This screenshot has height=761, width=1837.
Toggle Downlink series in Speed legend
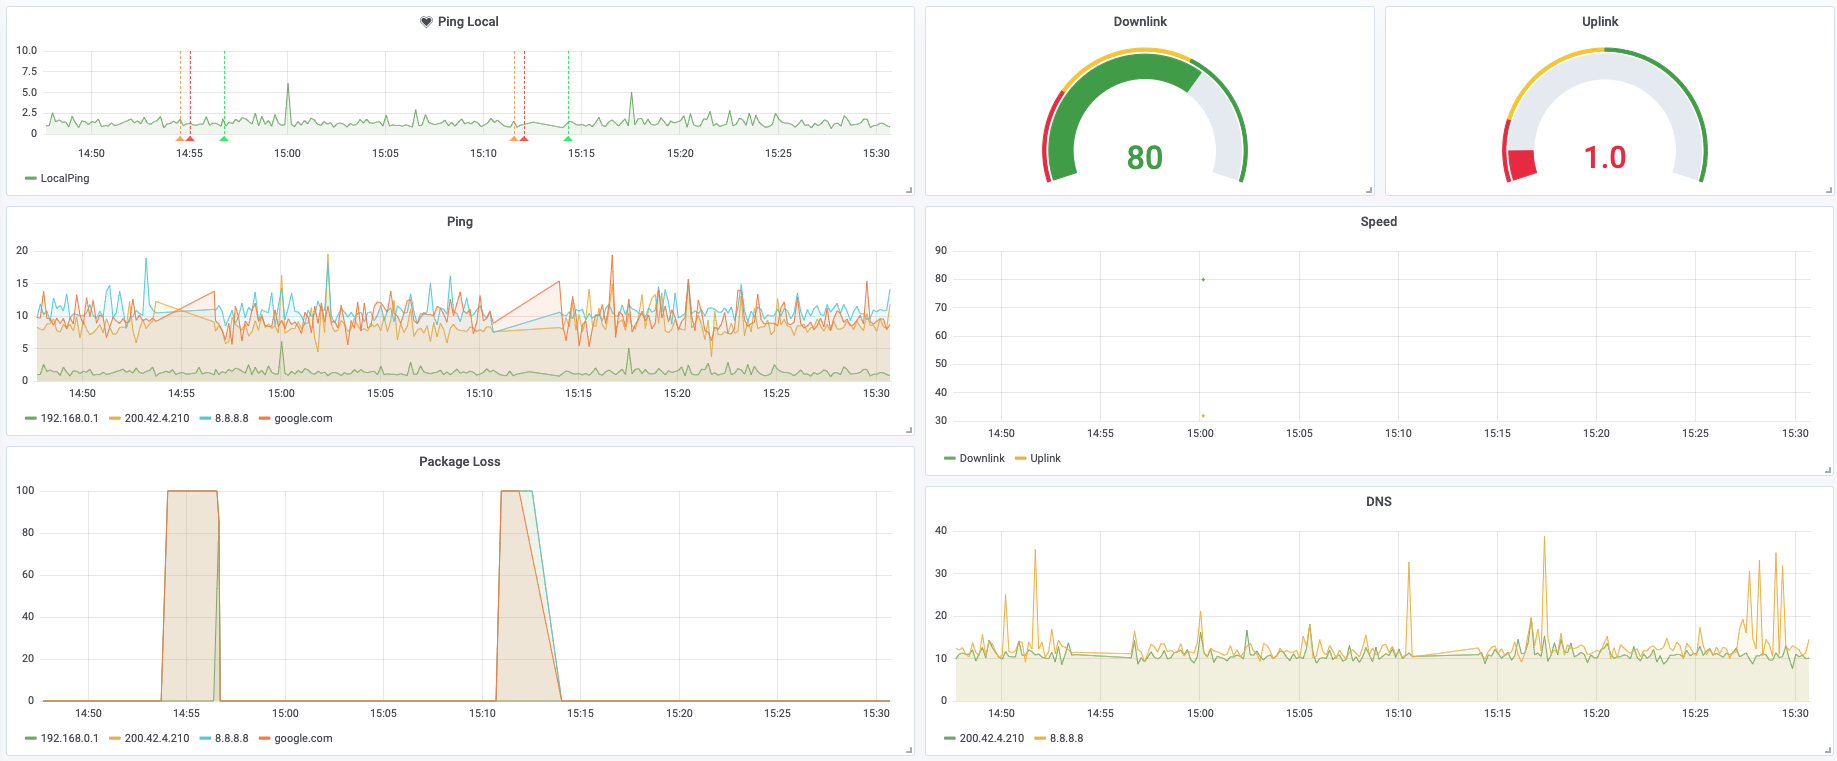point(982,458)
